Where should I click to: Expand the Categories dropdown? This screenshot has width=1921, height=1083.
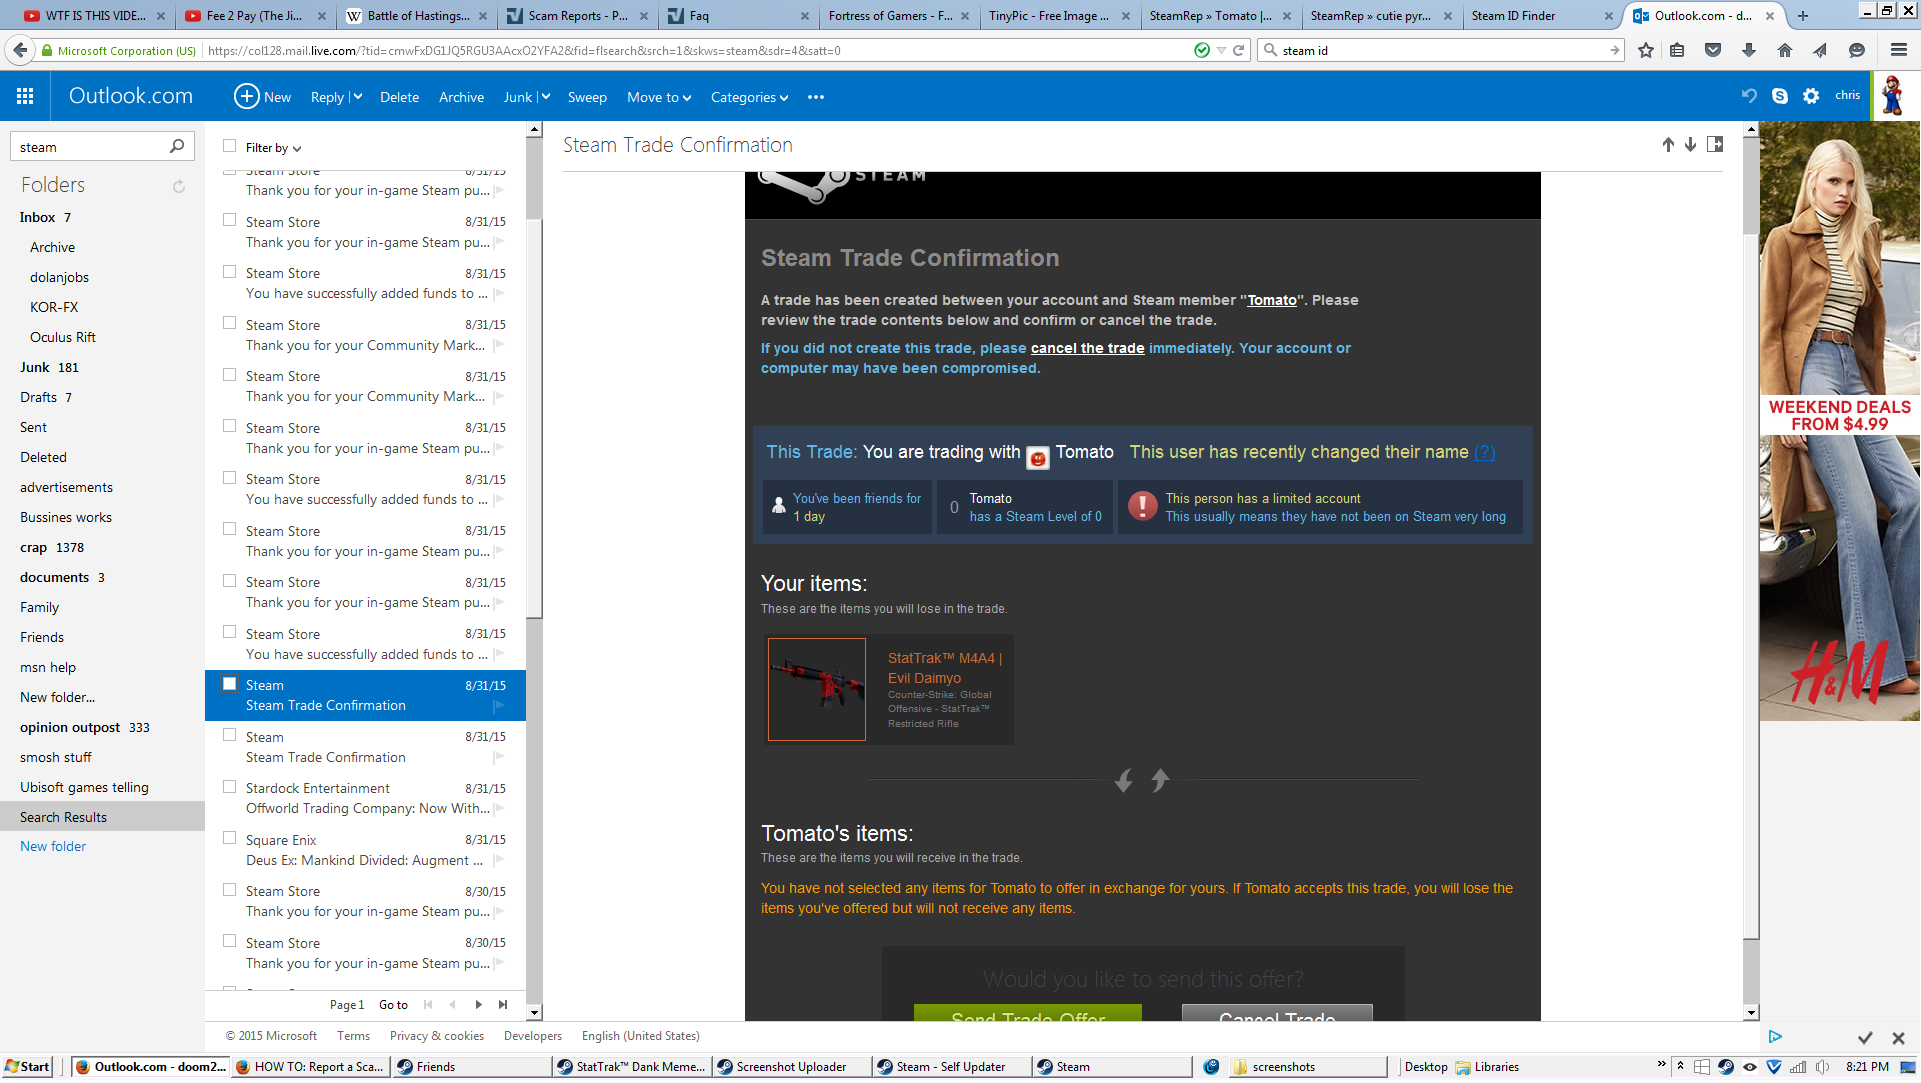pyautogui.click(x=749, y=97)
